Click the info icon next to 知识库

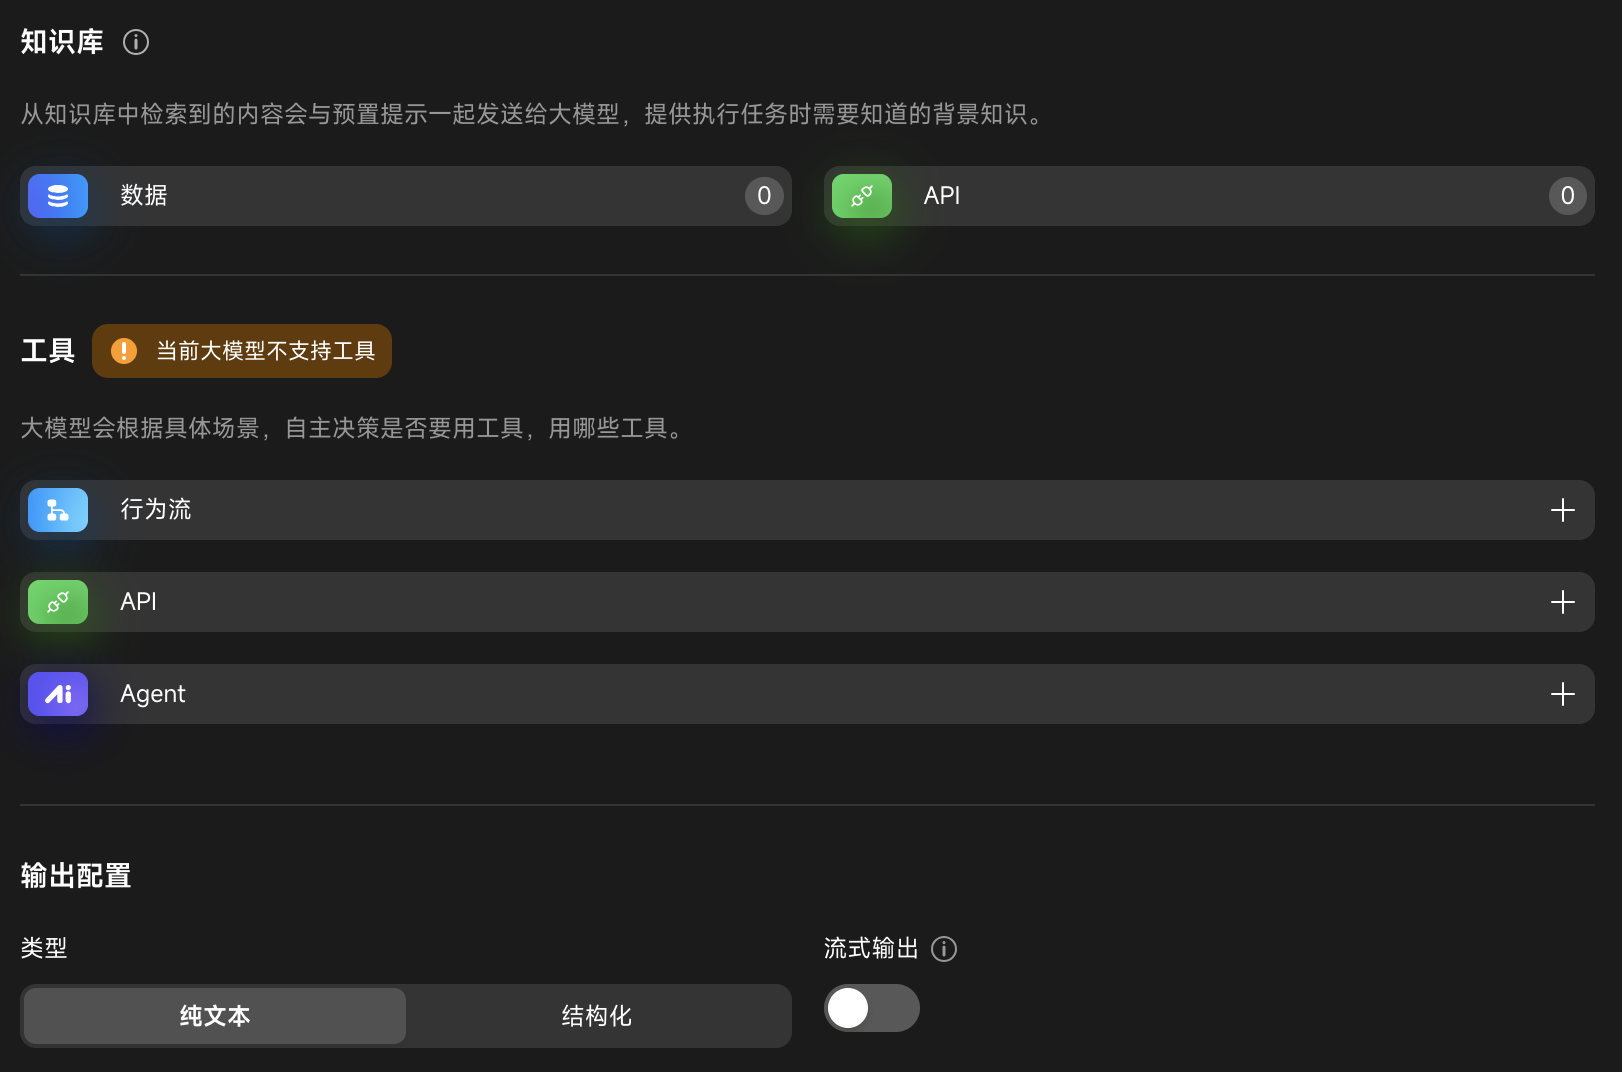point(136,42)
